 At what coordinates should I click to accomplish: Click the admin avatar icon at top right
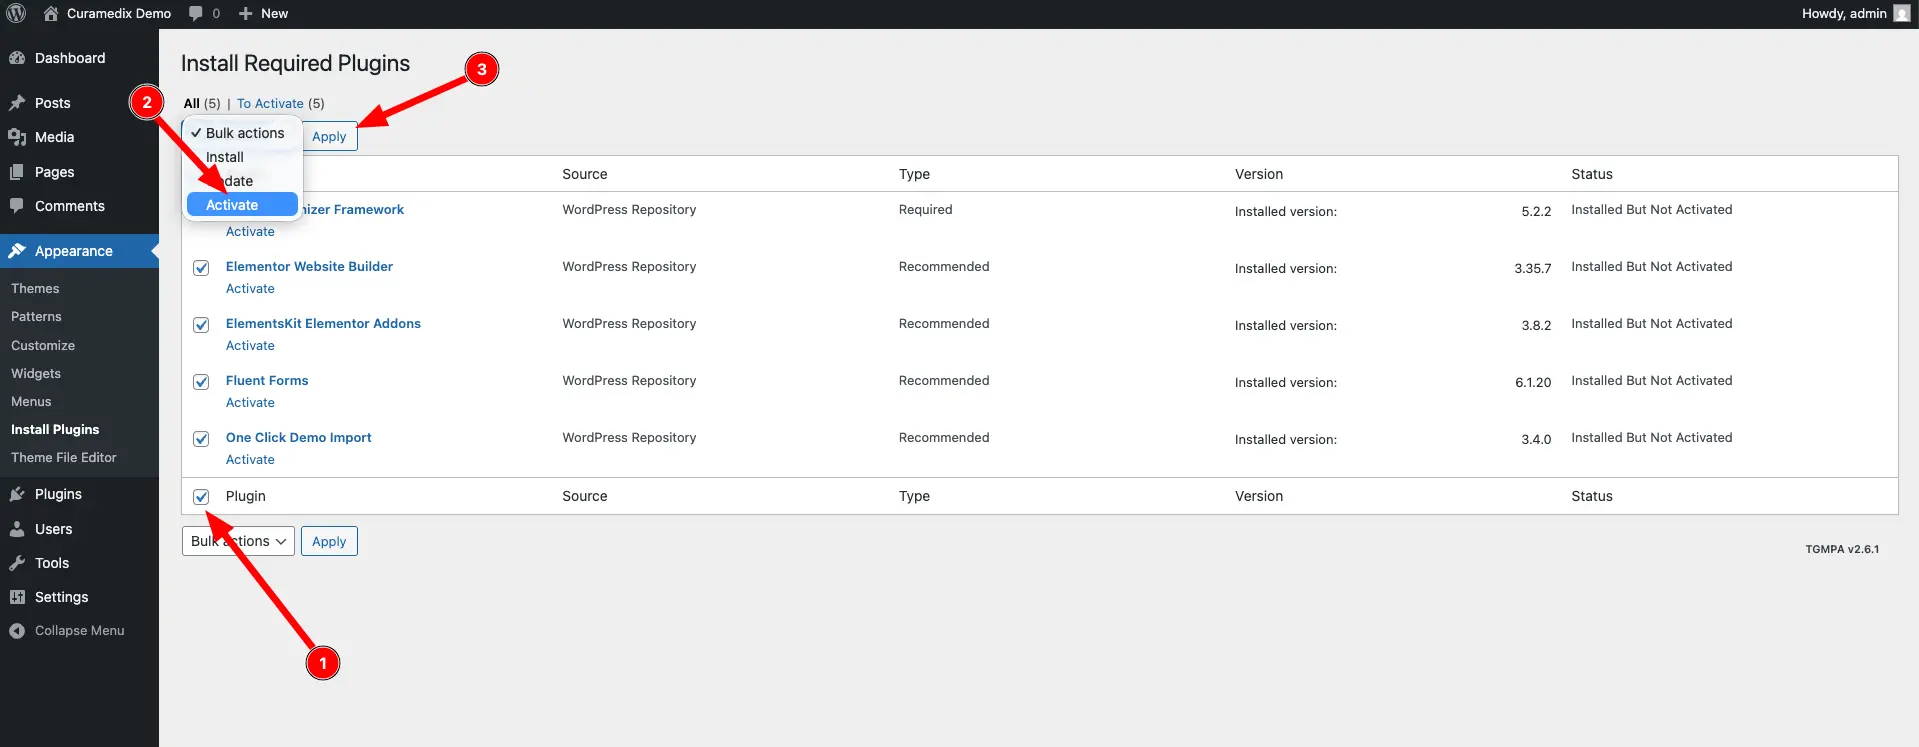1902,13
